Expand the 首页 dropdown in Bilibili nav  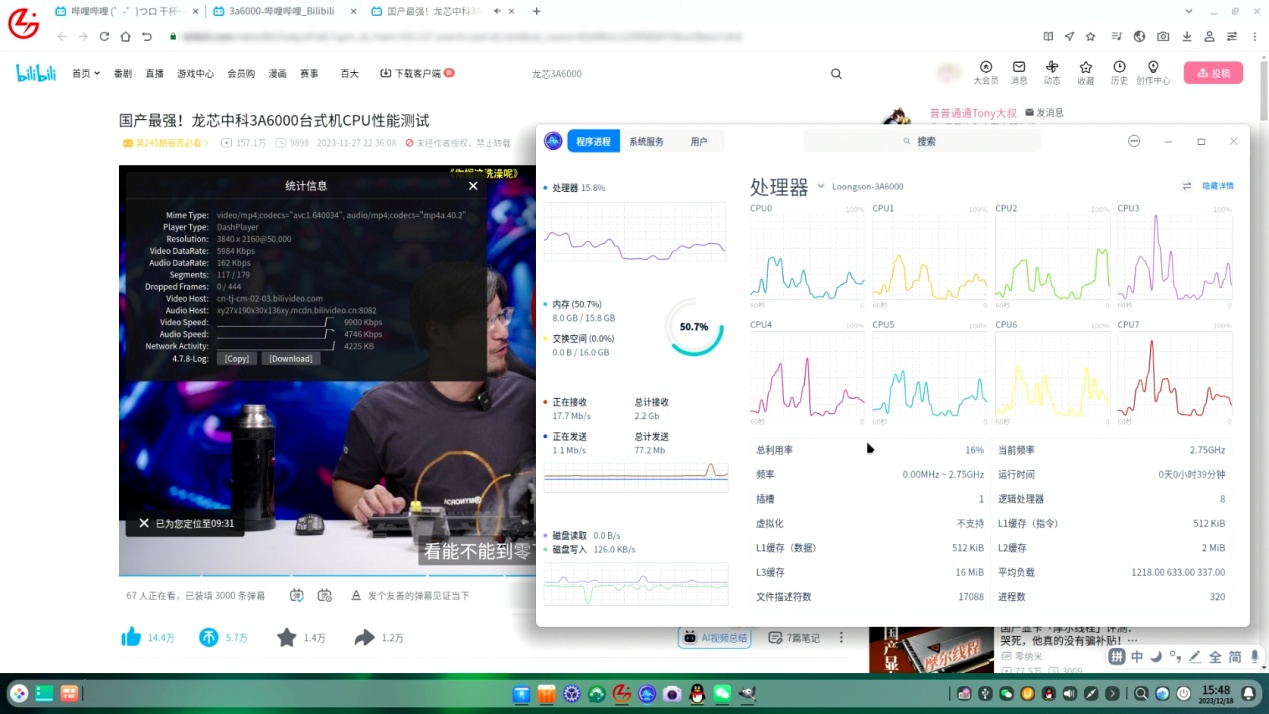(x=86, y=73)
